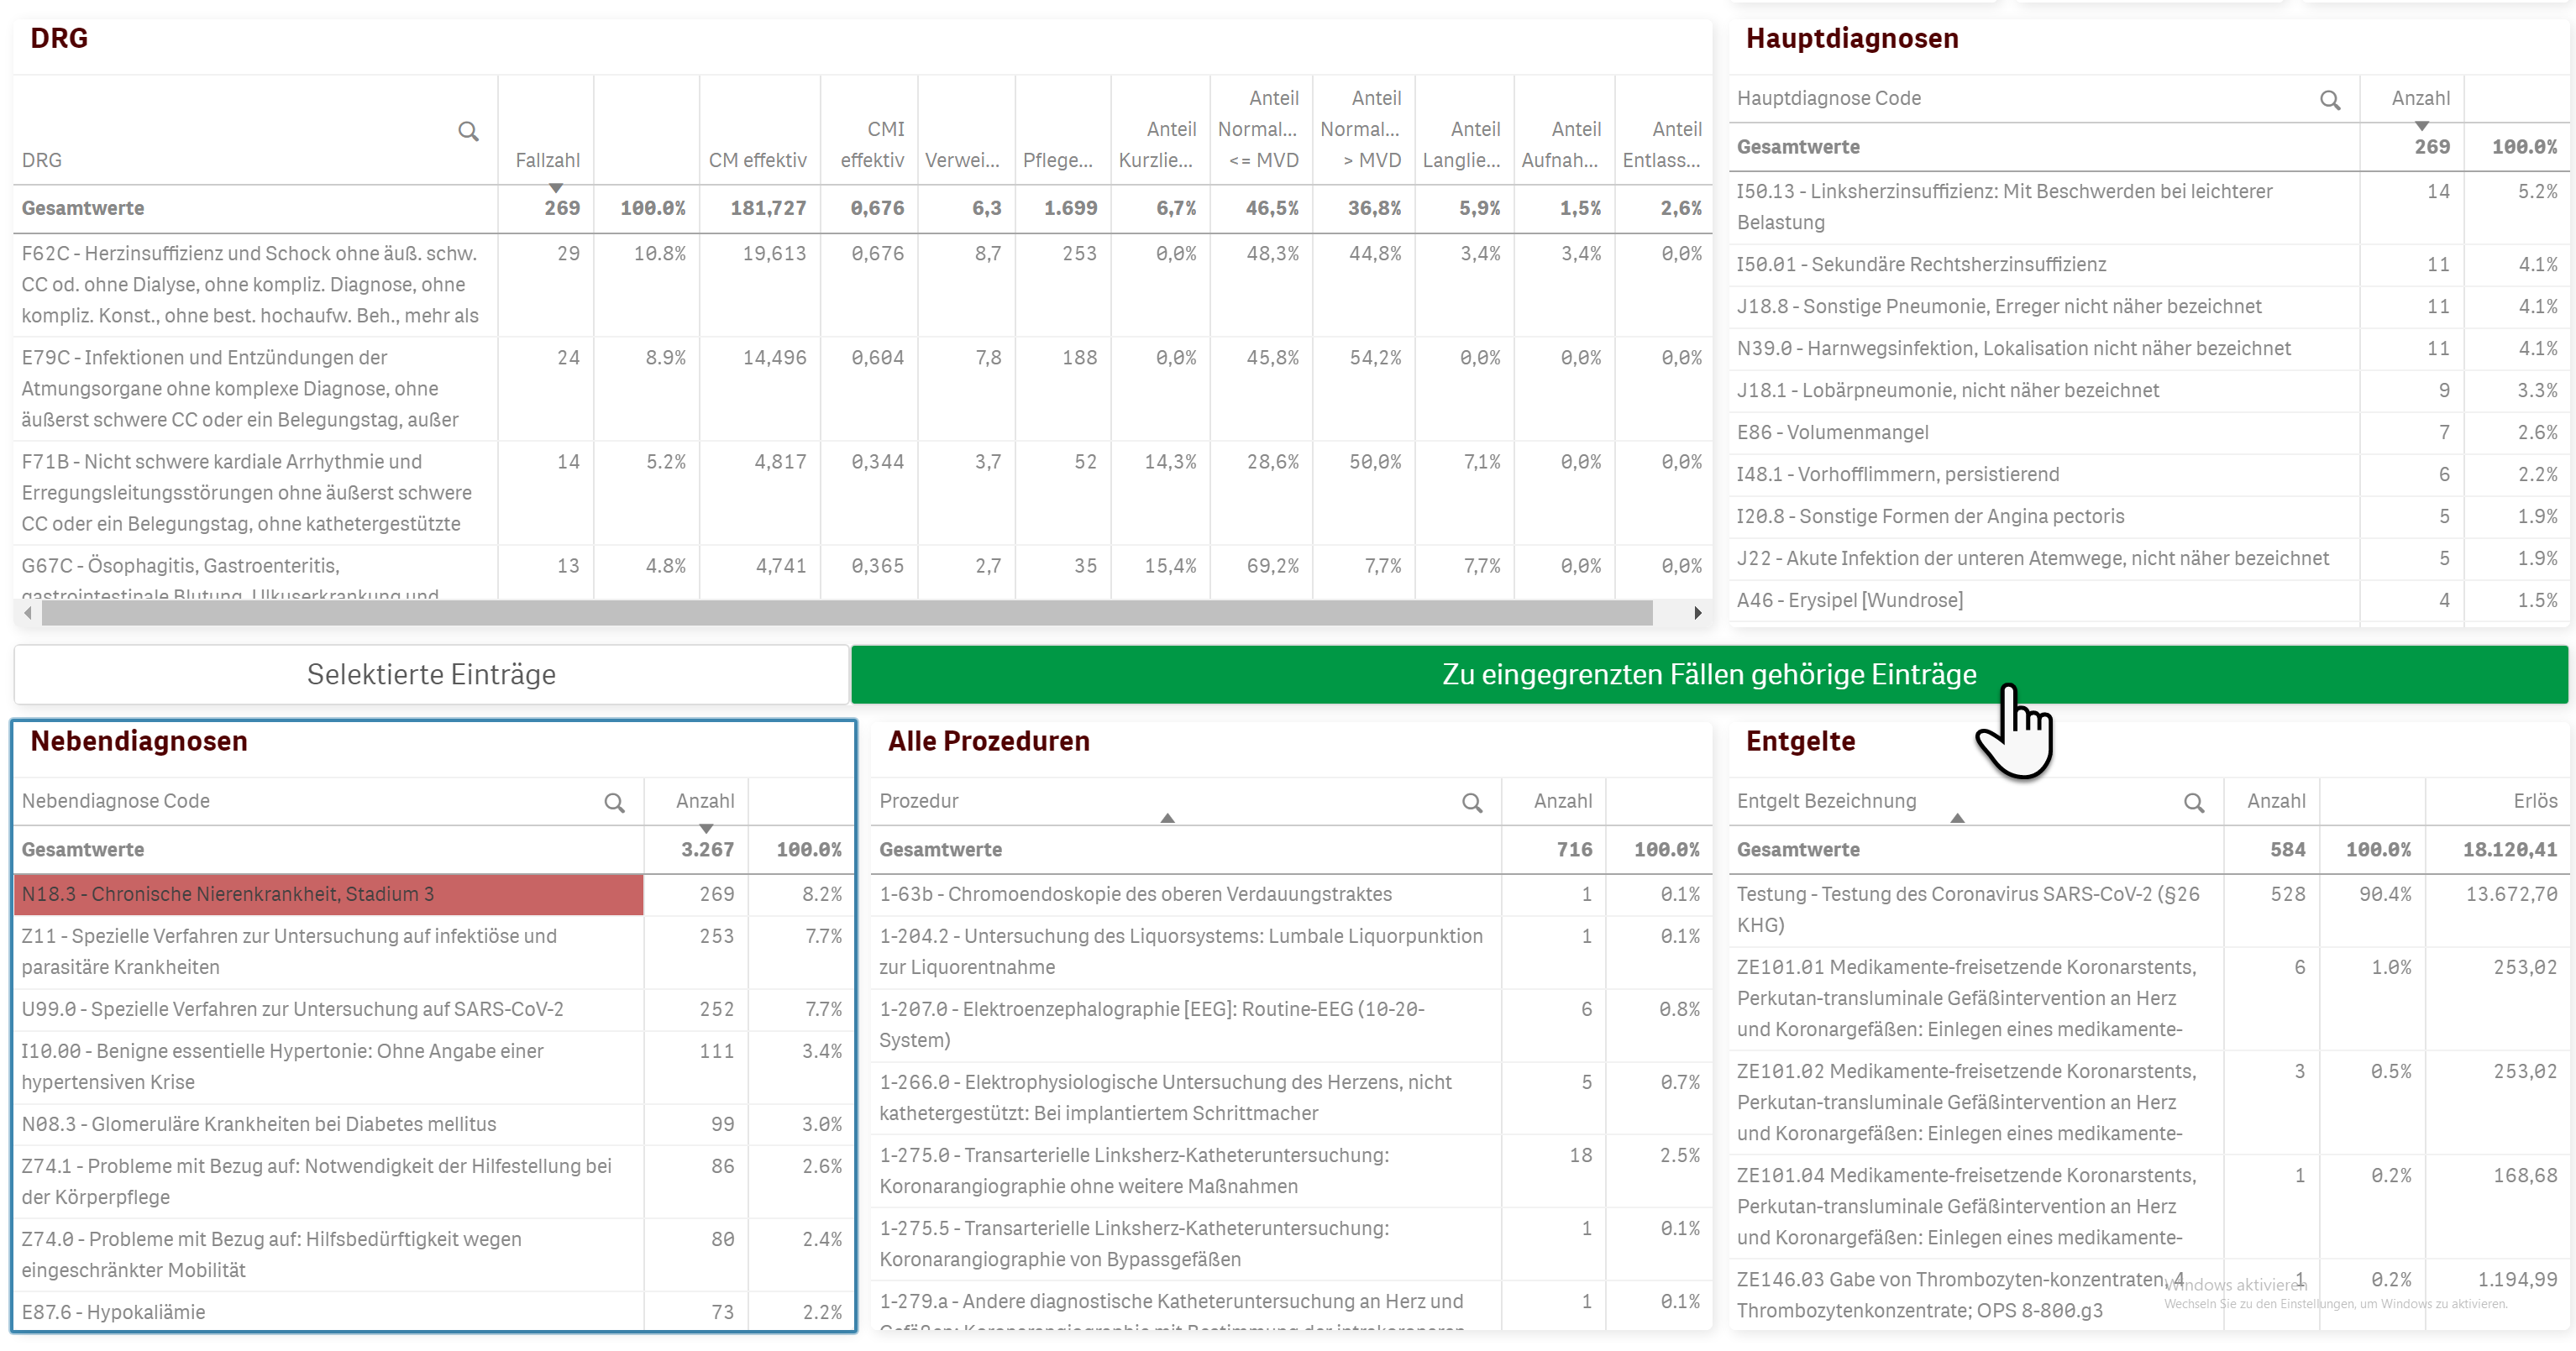Click right scroll arrow of DRG table

(1697, 613)
